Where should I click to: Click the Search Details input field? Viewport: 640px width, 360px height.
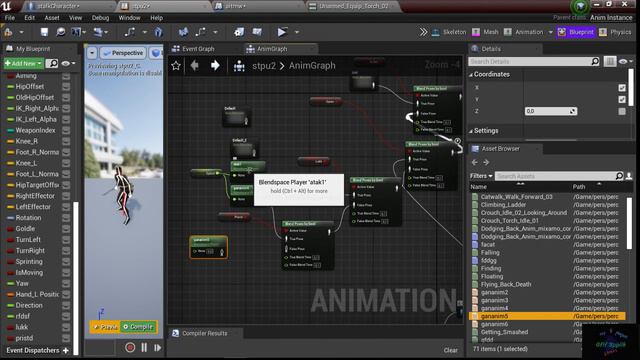pos(530,61)
